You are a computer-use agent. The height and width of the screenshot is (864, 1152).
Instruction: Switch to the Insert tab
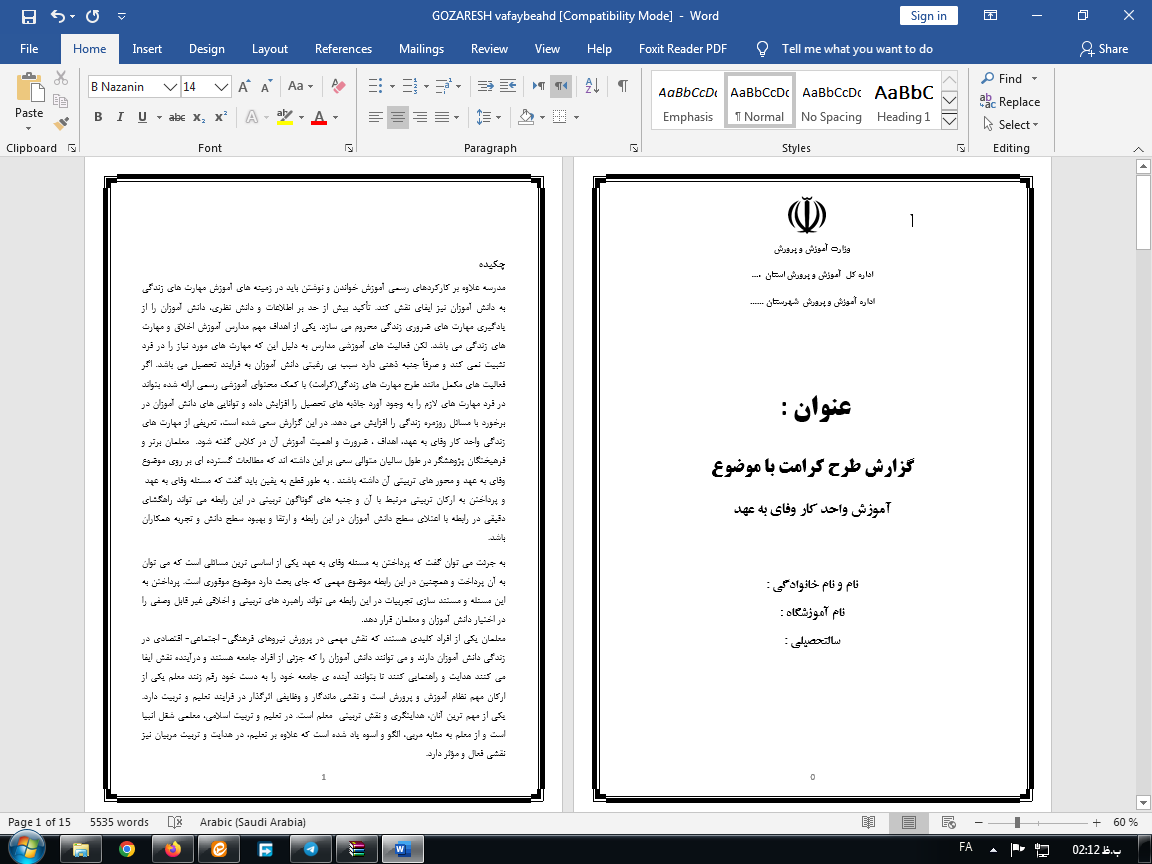[x=147, y=49]
